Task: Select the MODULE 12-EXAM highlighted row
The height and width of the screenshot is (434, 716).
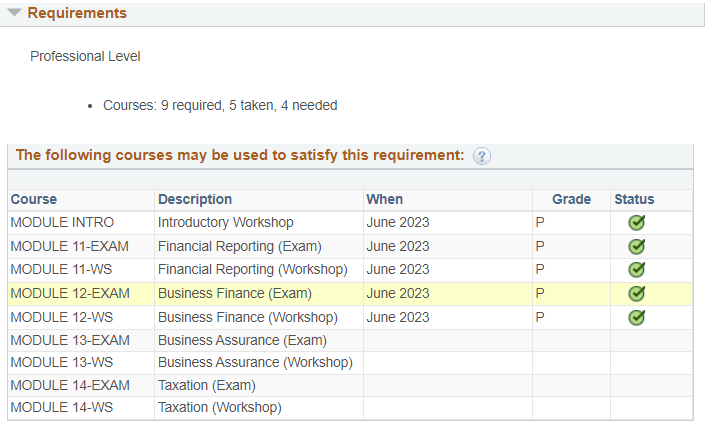Action: (x=350, y=293)
